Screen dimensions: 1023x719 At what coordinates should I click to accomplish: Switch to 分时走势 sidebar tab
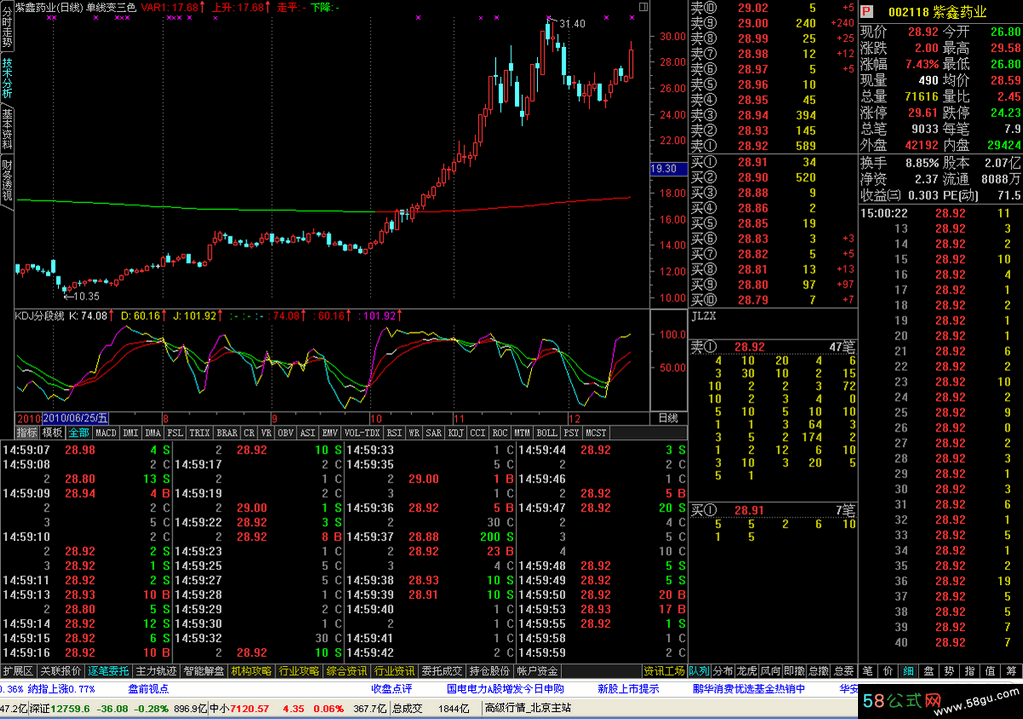[7, 27]
